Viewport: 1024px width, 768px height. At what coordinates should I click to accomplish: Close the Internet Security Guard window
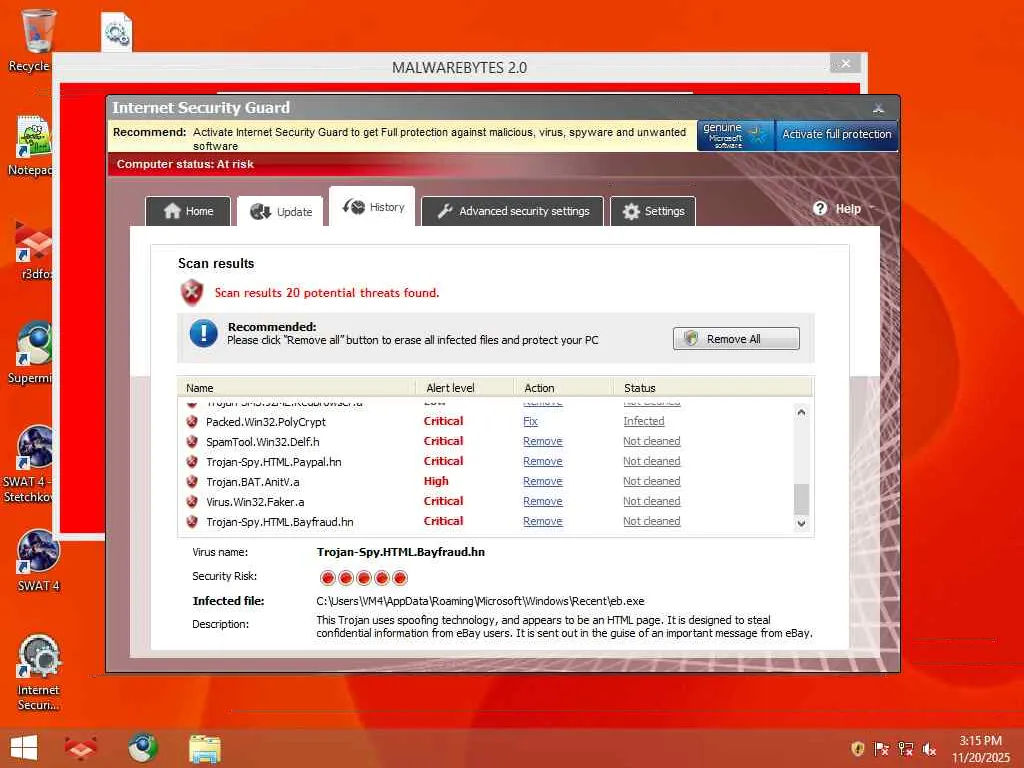[878, 108]
